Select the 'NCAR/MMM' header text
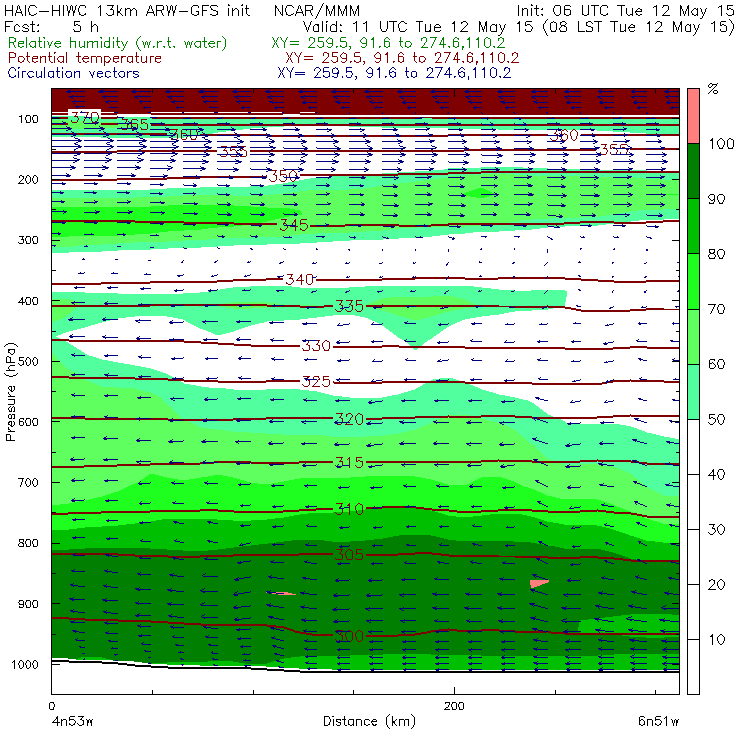740x740 pixels. pos(317,11)
